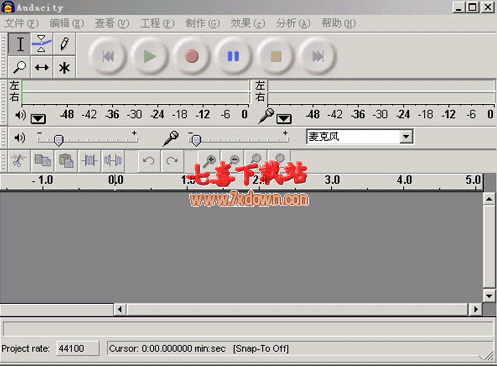
Task: Select the Multi-tool asterisk icon
Action: pyautogui.click(x=64, y=67)
